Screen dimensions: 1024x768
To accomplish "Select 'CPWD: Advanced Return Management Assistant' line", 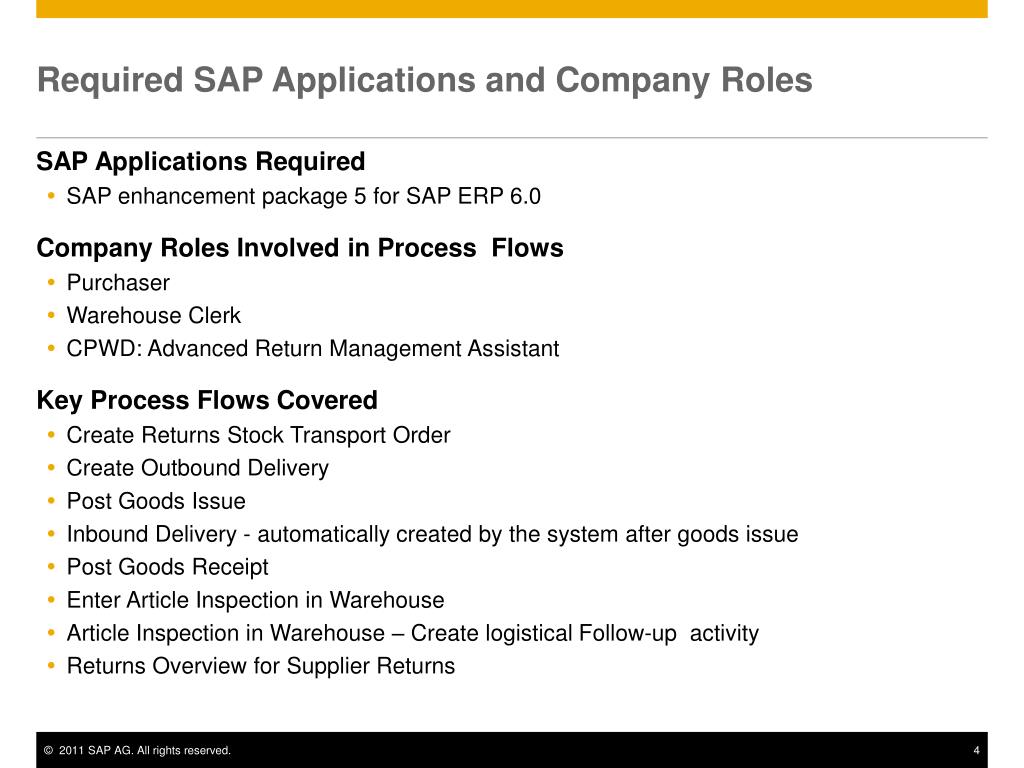I will (313, 349).
